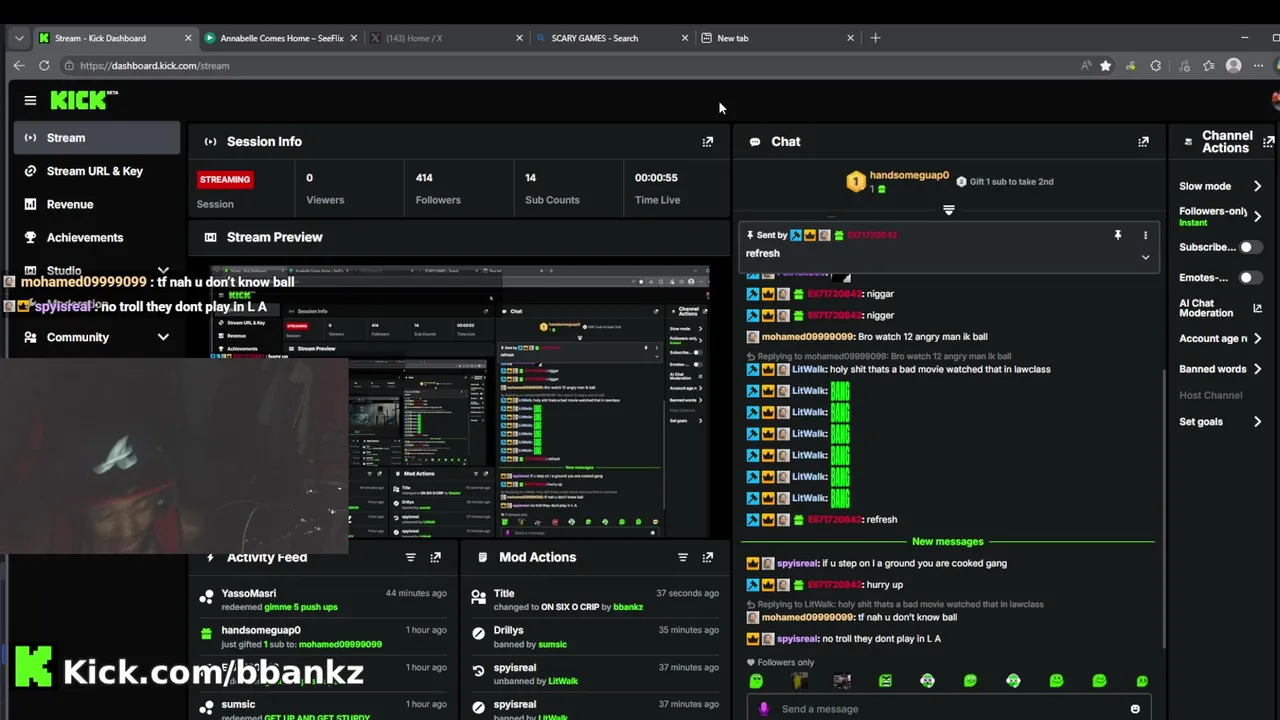Open Stream URL & Key page
This screenshot has height=720, width=1280.
tap(97, 171)
